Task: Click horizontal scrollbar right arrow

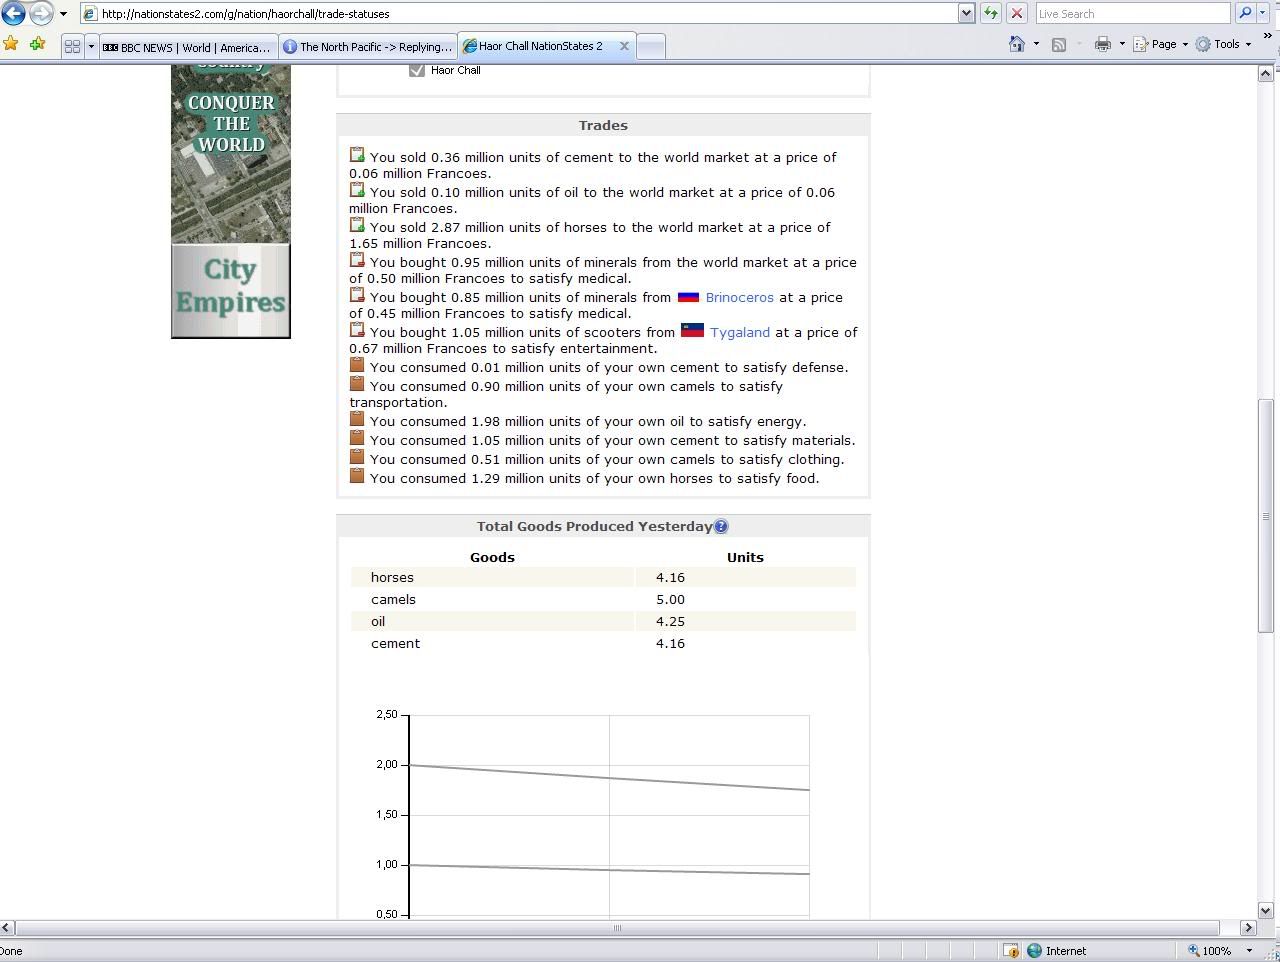Action: pos(1247,927)
